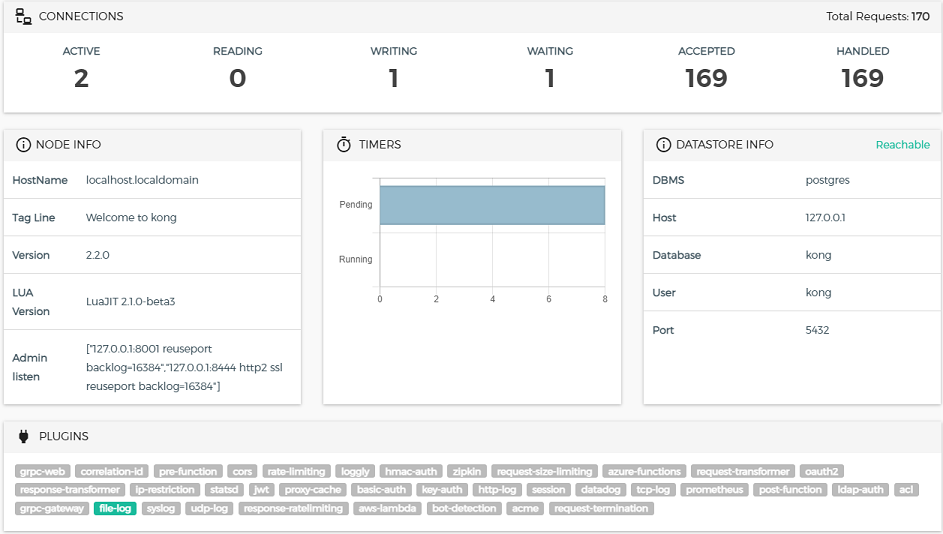Click the acl plugin tag
The image size is (943, 534).
(905, 490)
